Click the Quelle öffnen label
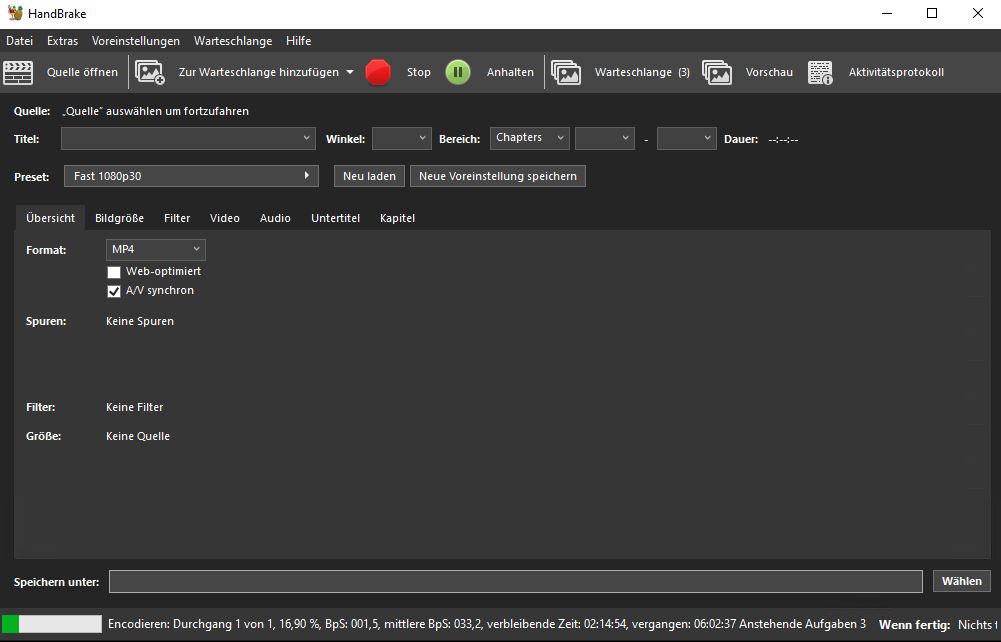The height and width of the screenshot is (642, 1001). pyautogui.click(x=82, y=72)
